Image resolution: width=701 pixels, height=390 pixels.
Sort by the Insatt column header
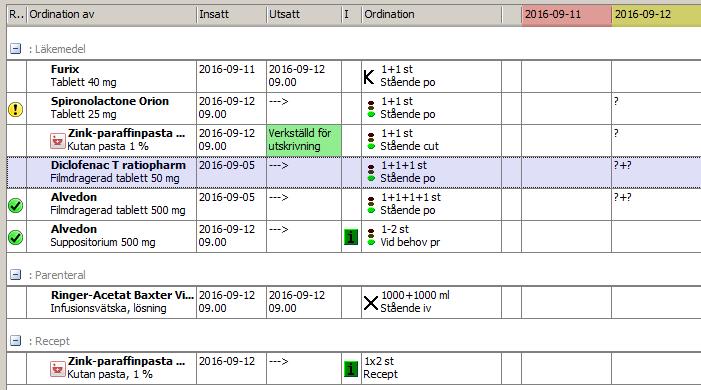tap(231, 14)
